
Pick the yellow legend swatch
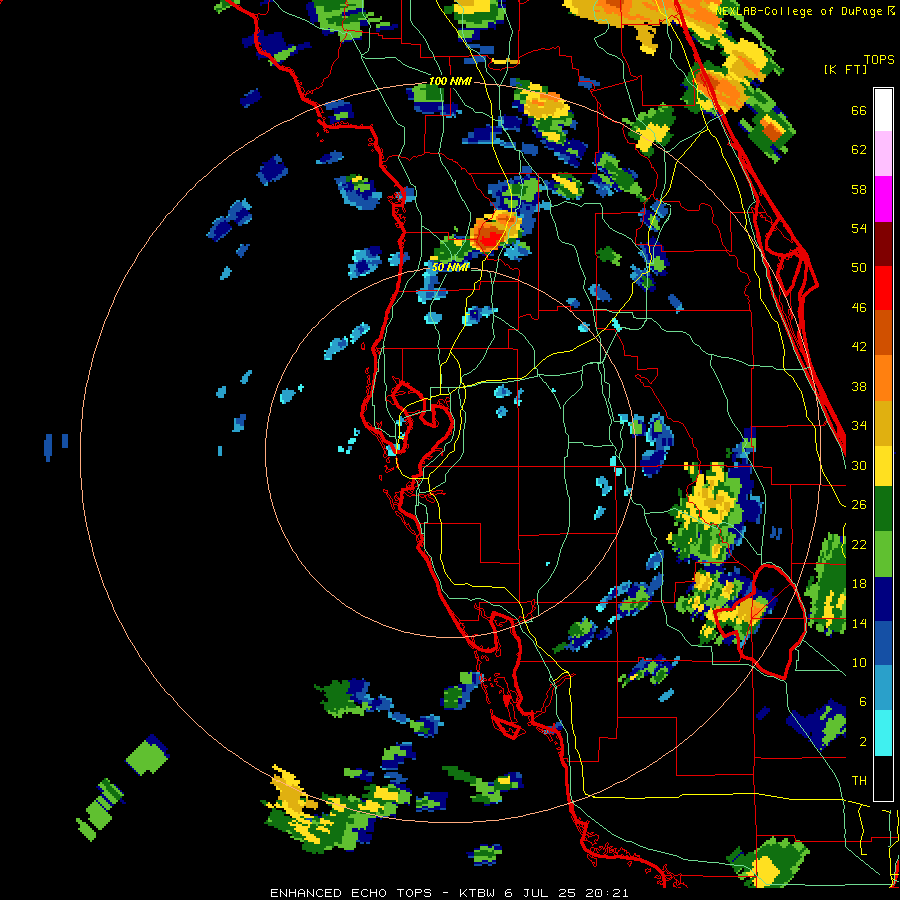pos(883,465)
